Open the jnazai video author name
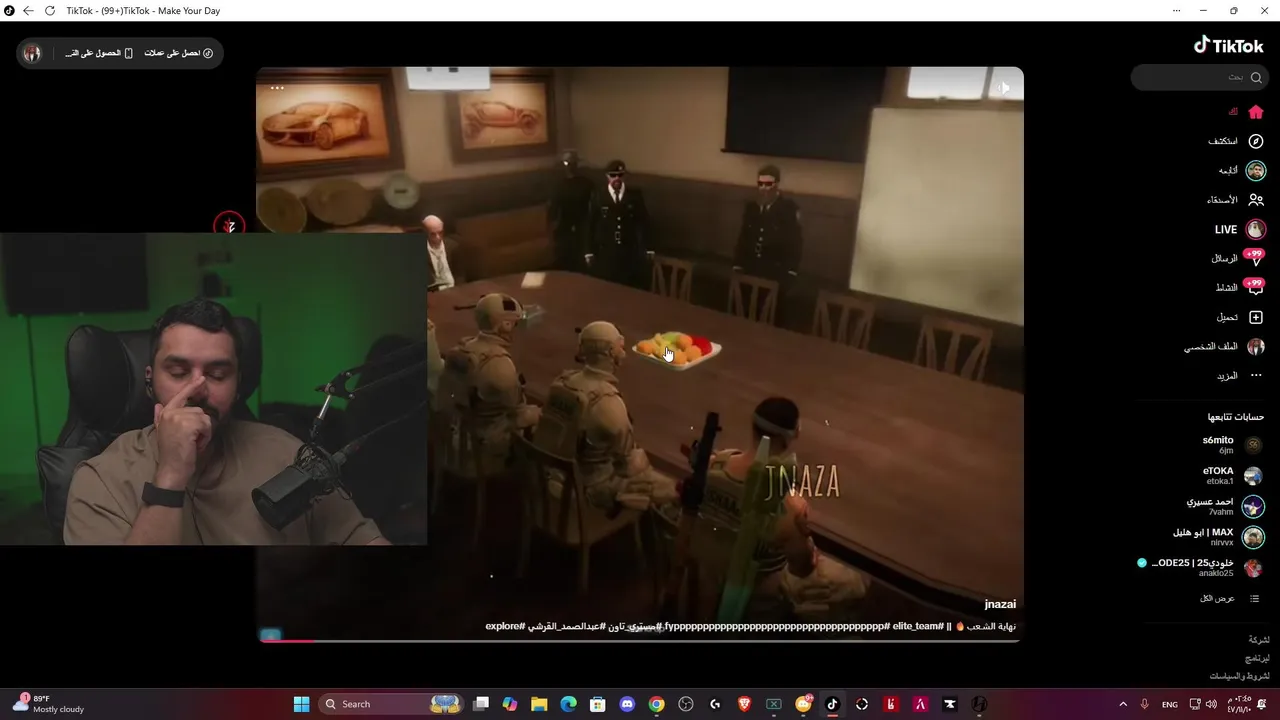1280x720 pixels. pos(1000,604)
